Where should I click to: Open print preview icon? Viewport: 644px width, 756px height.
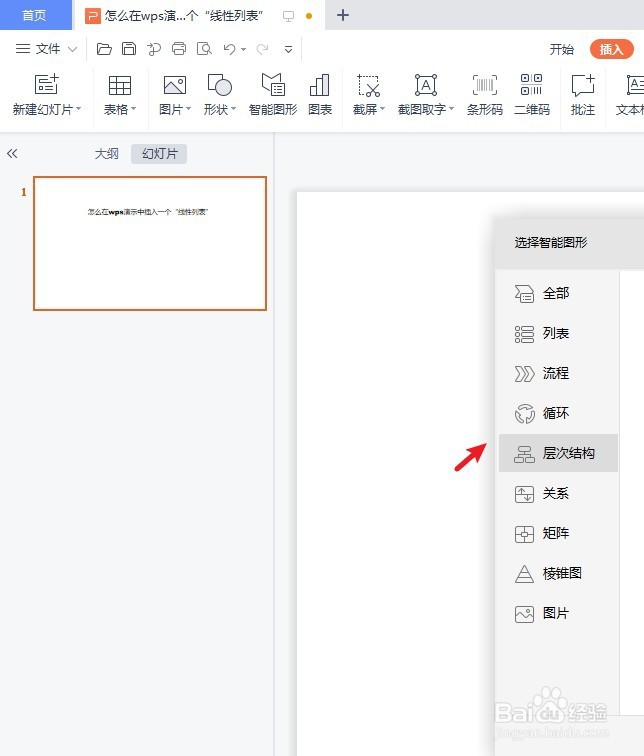pyautogui.click(x=204, y=49)
